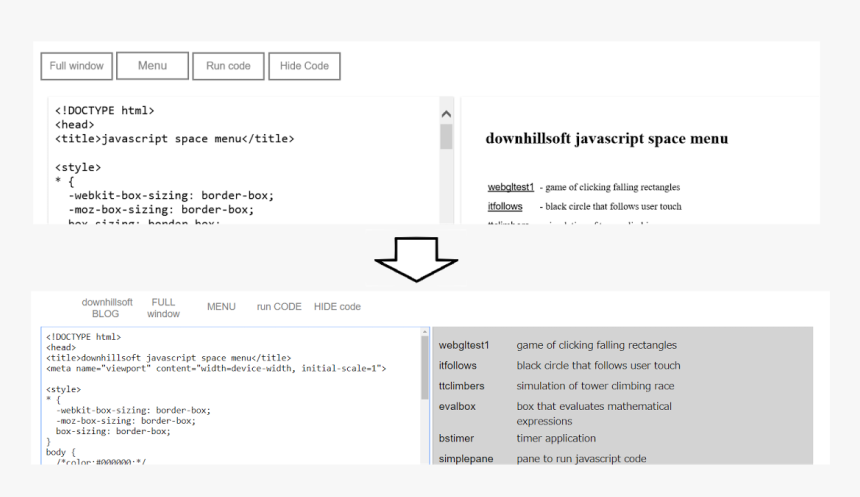Click the top code editor scrollbar thumb
The image size is (860, 497).
point(446,136)
